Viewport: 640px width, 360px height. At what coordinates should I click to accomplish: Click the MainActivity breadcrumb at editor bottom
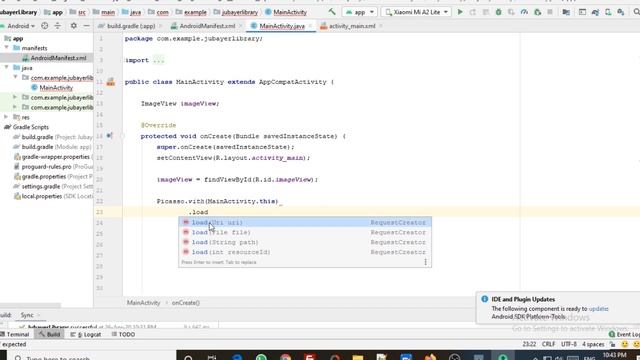tap(143, 303)
